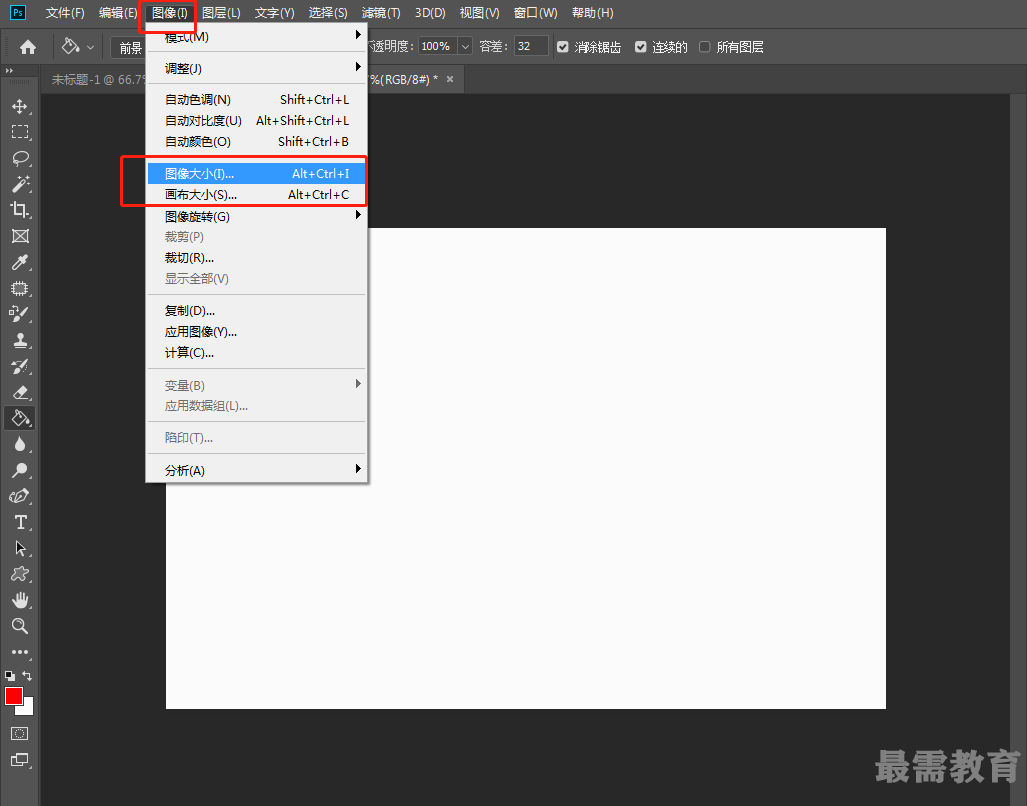Viewport: 1027px width, 806px height.
Task: Choose 画布大小(S) menu item
Action: click(x=255, y=194)
